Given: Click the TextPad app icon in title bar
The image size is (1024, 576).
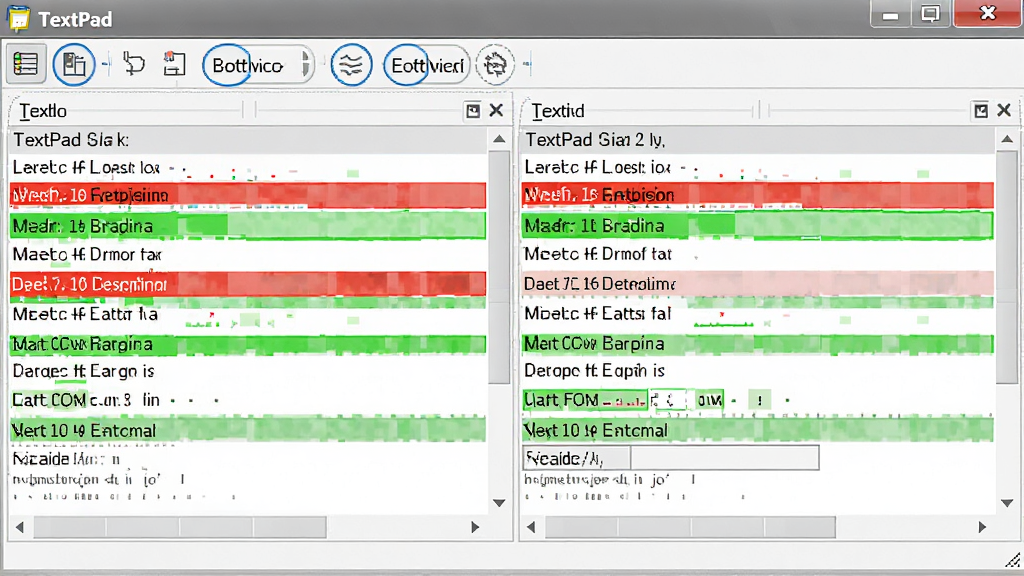Looking at the screenshot, I should (x=18, y=18).
